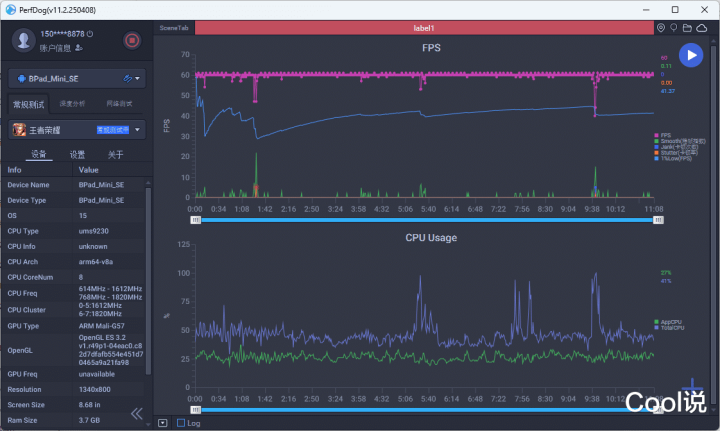Select the OpenGL row label

pyautogui.click(x=20, y=350)
